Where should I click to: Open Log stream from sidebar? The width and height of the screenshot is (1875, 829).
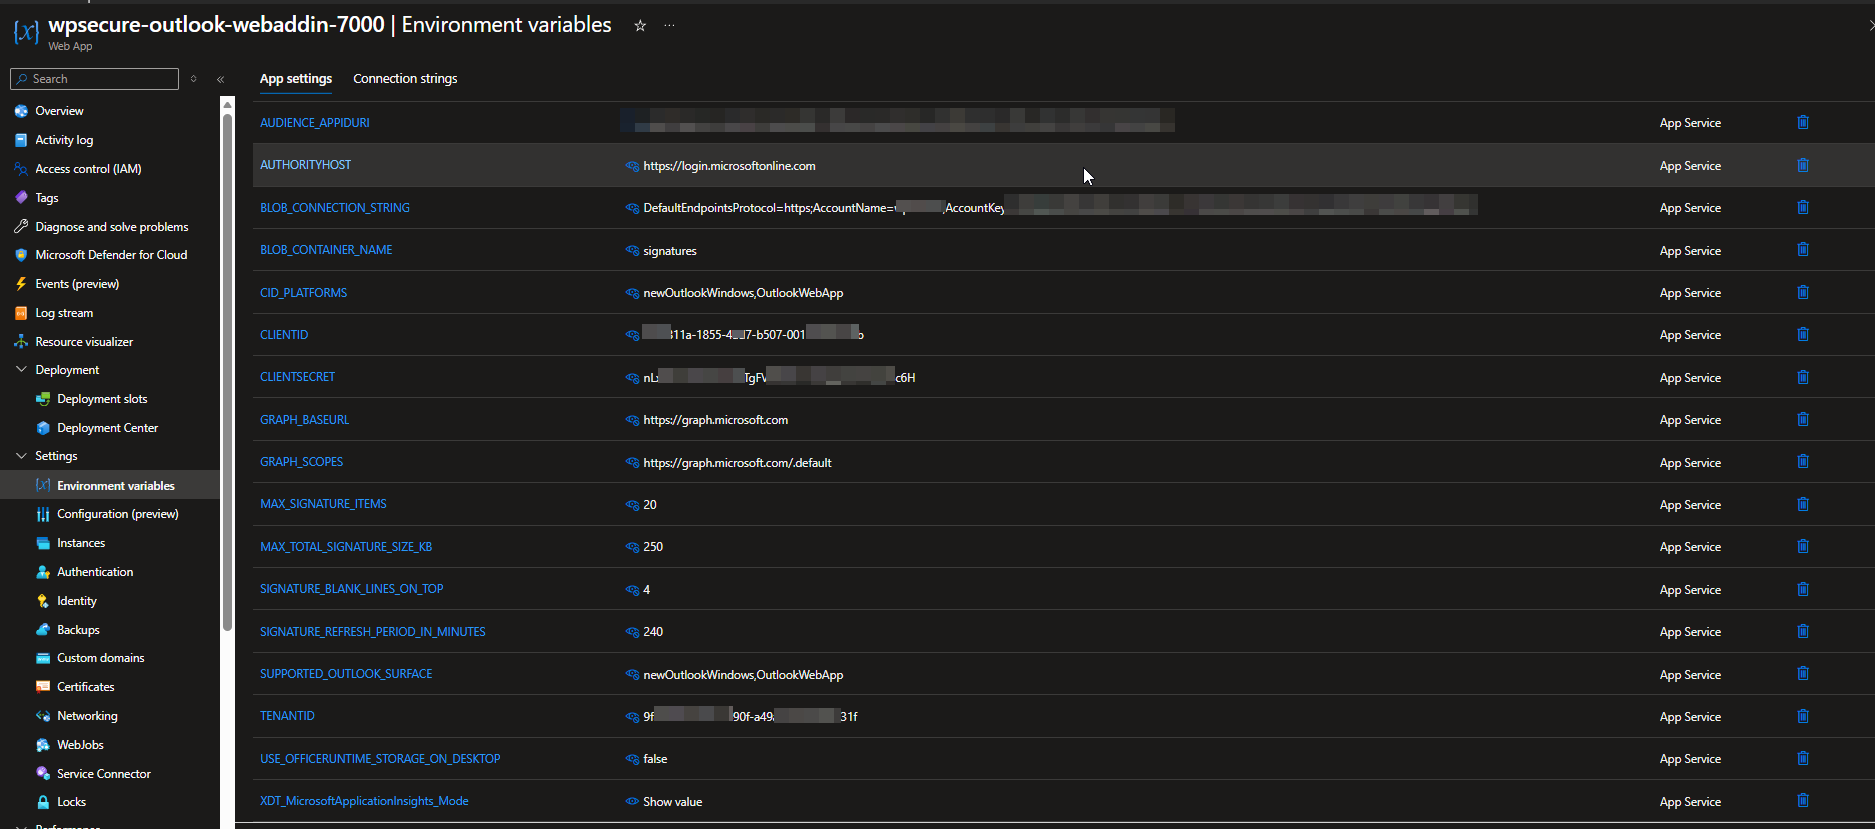64,313
